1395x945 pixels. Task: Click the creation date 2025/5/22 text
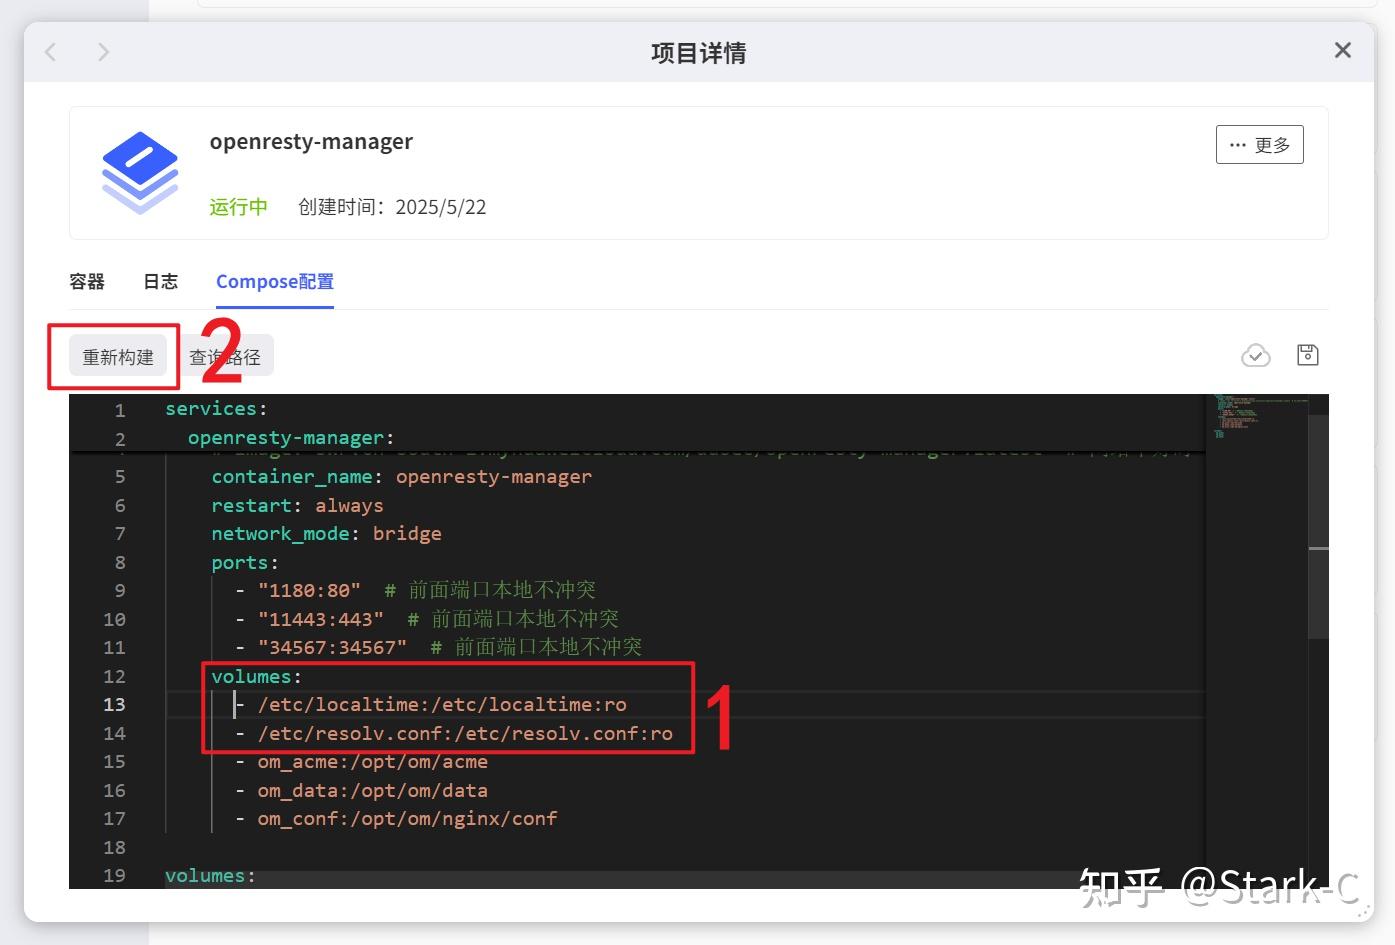tap(440, 207)
